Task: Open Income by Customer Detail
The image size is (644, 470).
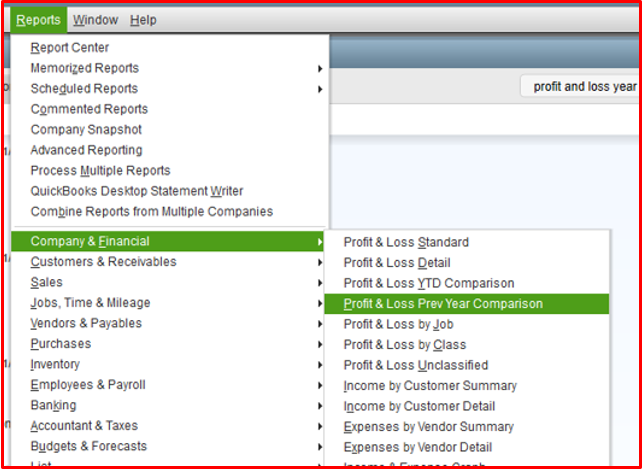Action: (467, 407)
